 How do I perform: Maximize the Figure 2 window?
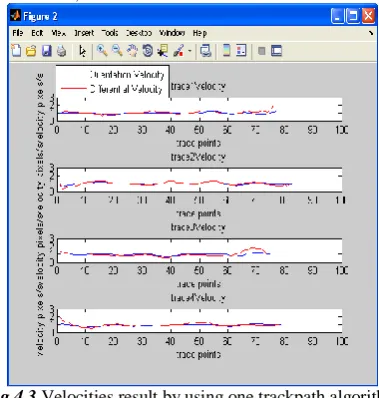click(x=353, y=16)
